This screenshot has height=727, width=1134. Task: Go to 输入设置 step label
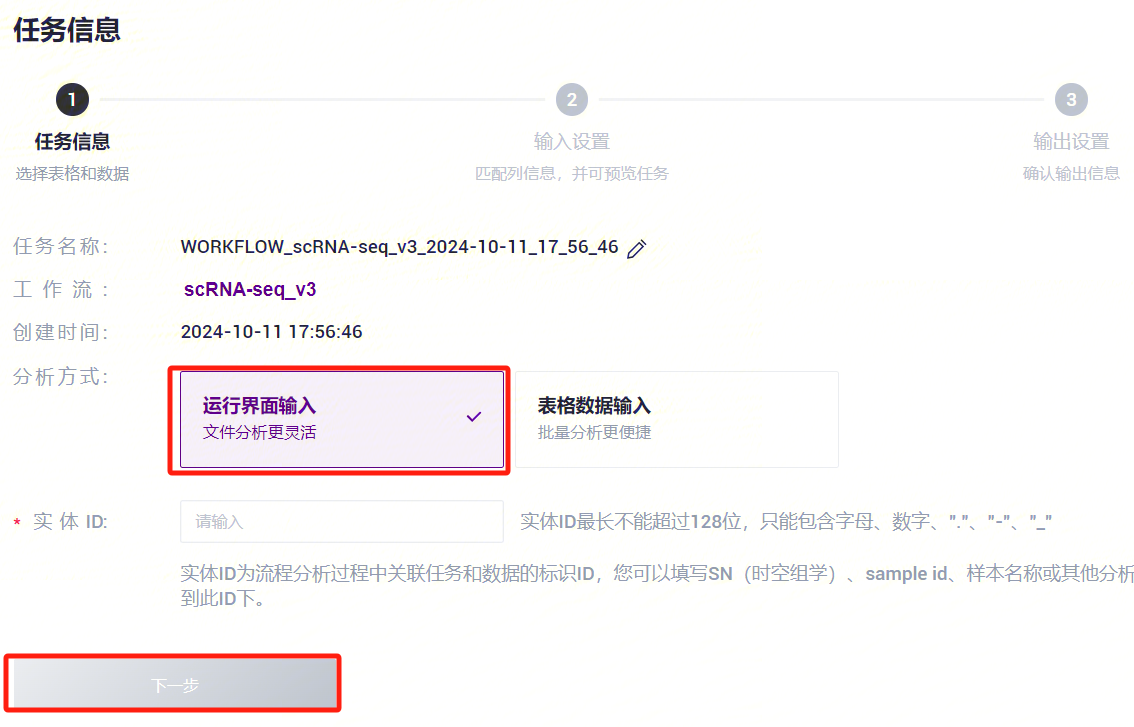[x=571, y=142]
